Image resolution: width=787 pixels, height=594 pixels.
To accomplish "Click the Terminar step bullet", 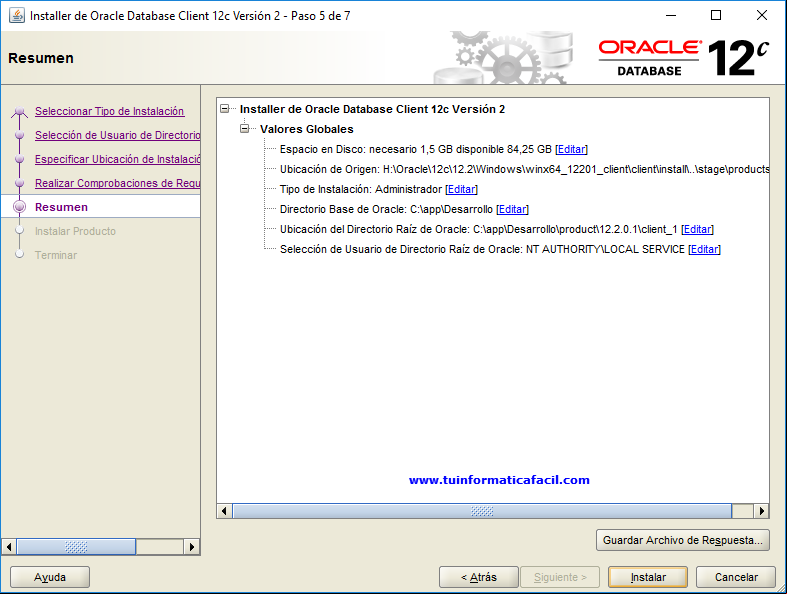I will point(20,254).
